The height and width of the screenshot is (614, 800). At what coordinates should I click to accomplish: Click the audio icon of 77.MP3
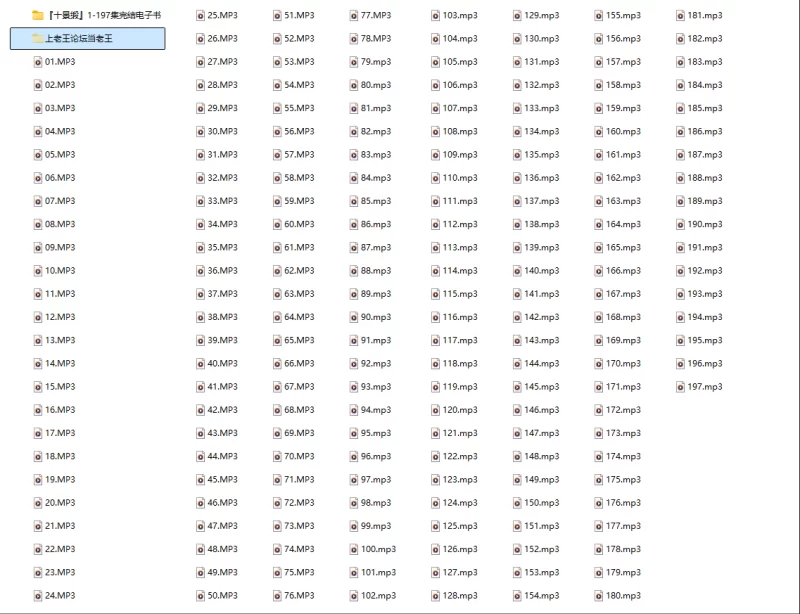pos(354,15)
